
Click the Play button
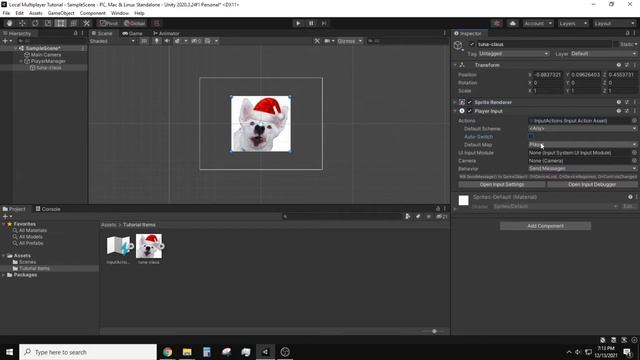(x=298, y=23)
